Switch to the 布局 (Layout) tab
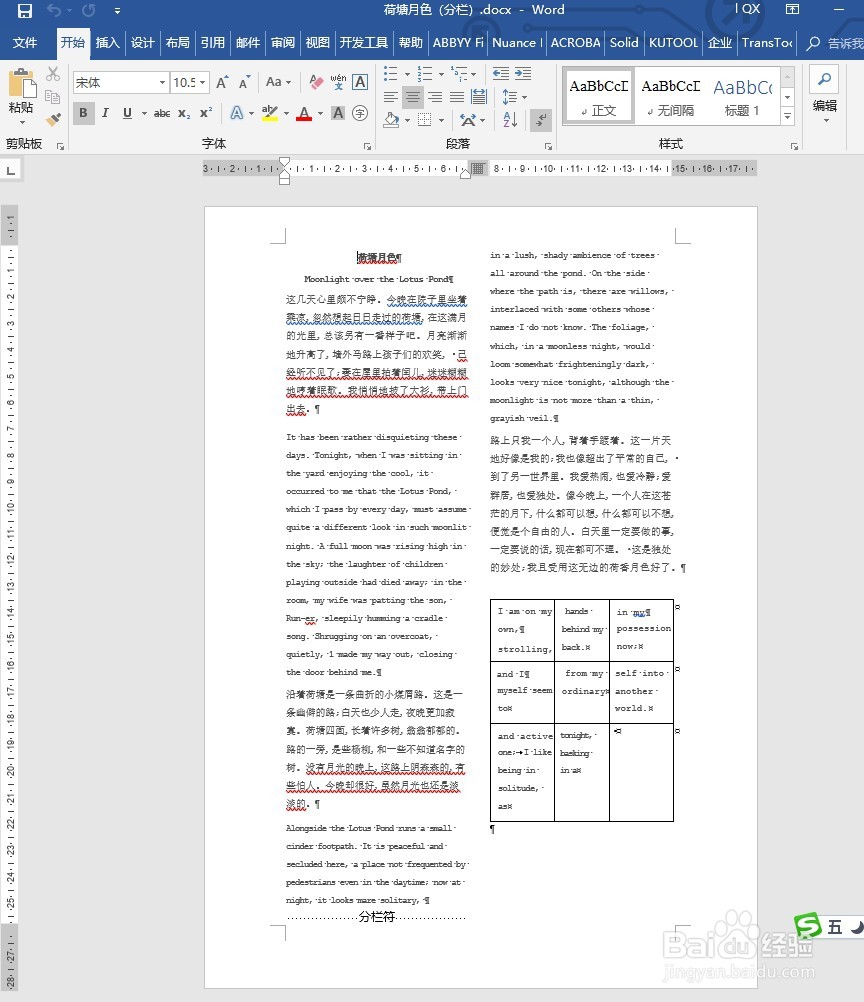 tap(178, 43)
